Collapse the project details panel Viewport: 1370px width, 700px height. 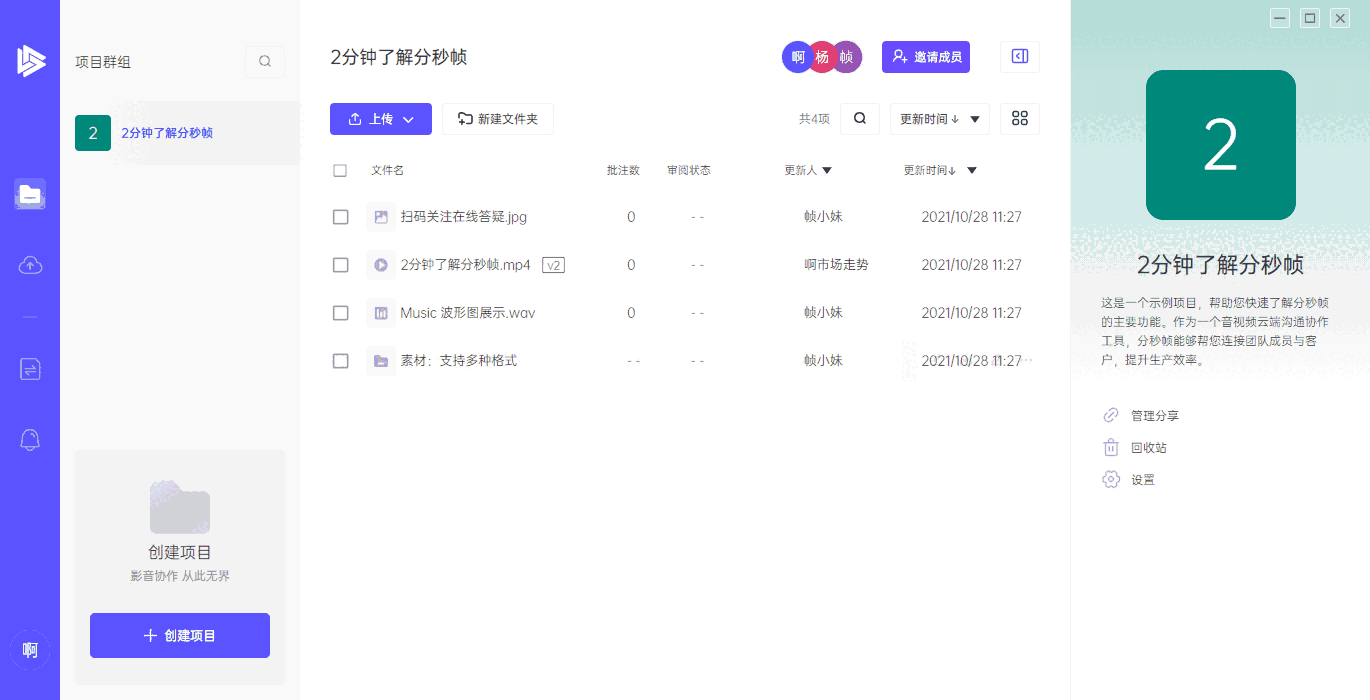click(x=1019, y=56)
